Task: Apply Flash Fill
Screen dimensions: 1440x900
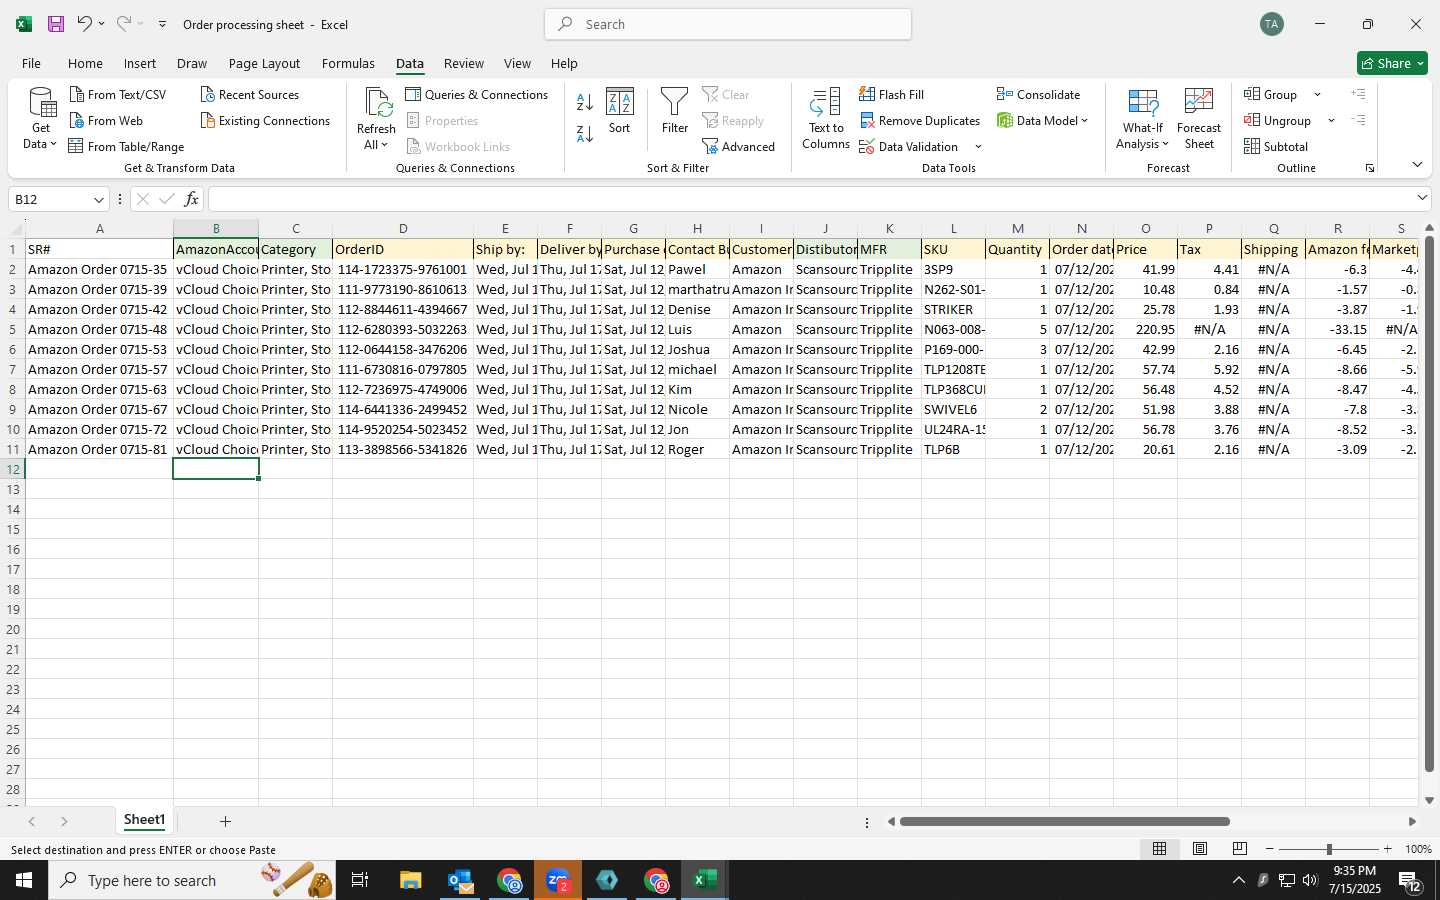Action: pos(891,94)
